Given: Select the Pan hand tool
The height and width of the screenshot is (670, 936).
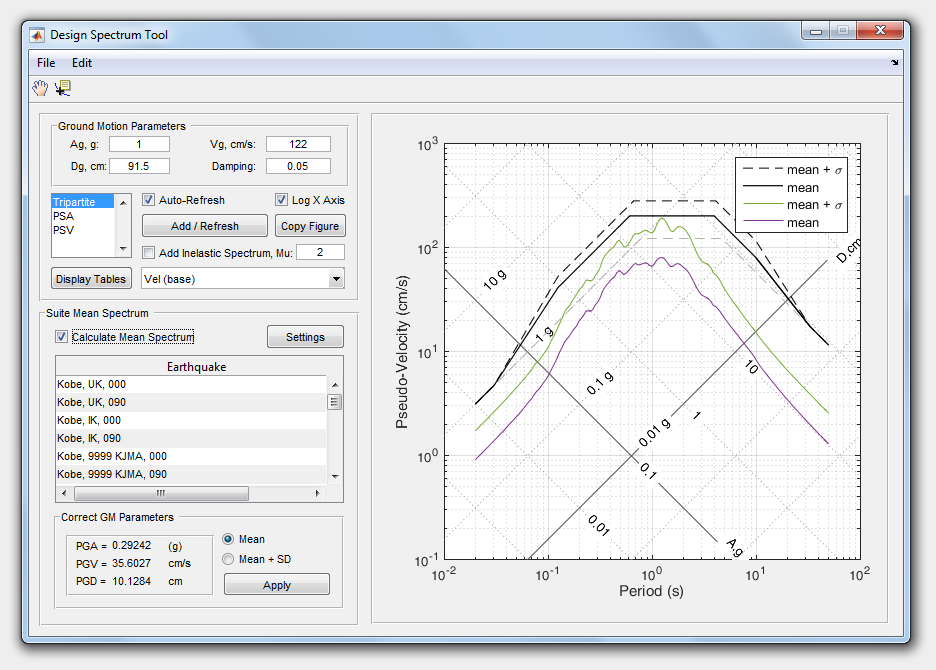Looking at the screenshot, I should (x=40, y=88).
